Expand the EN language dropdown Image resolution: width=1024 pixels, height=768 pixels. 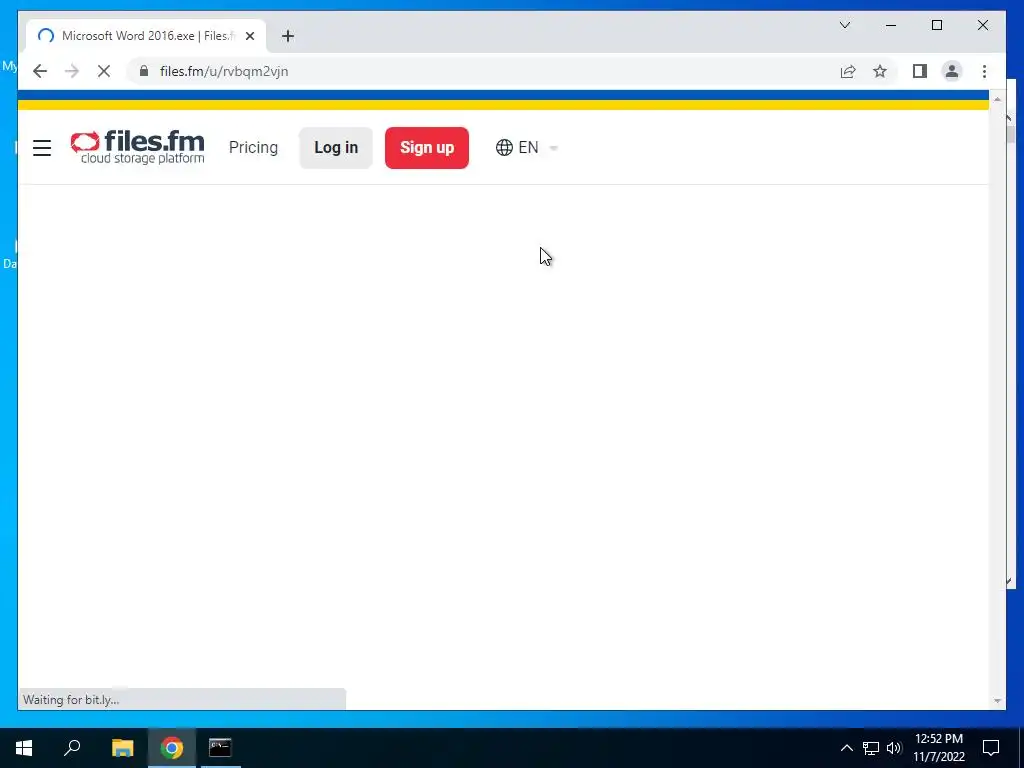pos(527,148)
